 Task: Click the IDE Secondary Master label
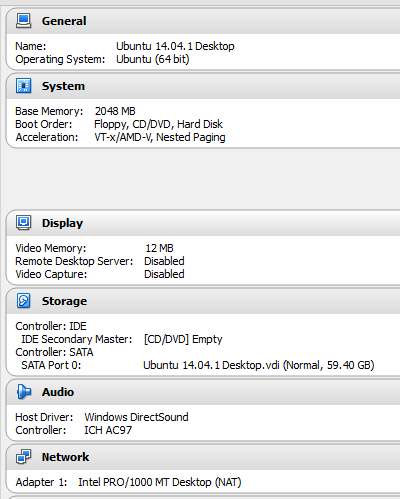click(x=77, y=339)
